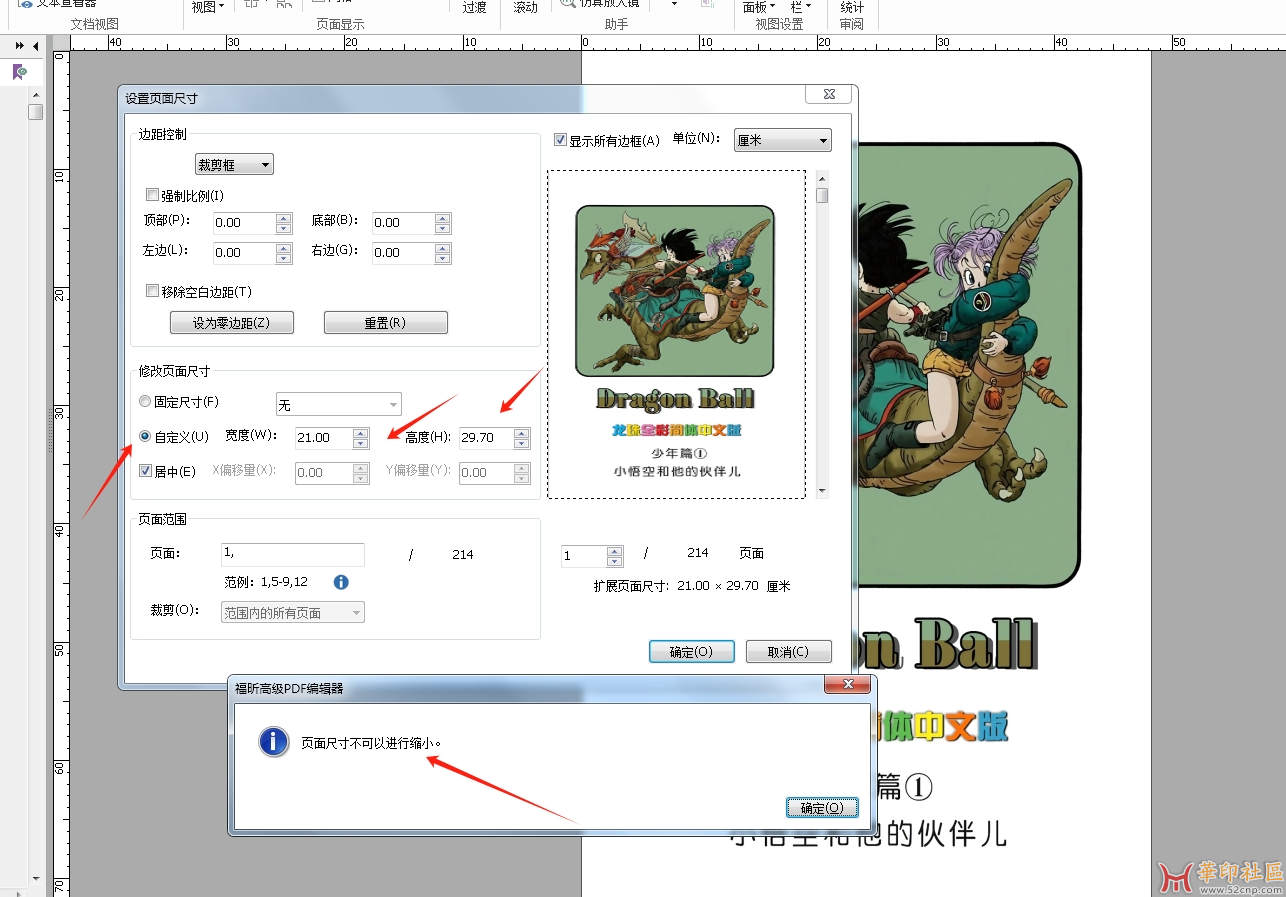Viewport: 1286px width, 897px height.
Task: Close the 福昕高级PDF编辑器 message box
Action: (848, 685)
